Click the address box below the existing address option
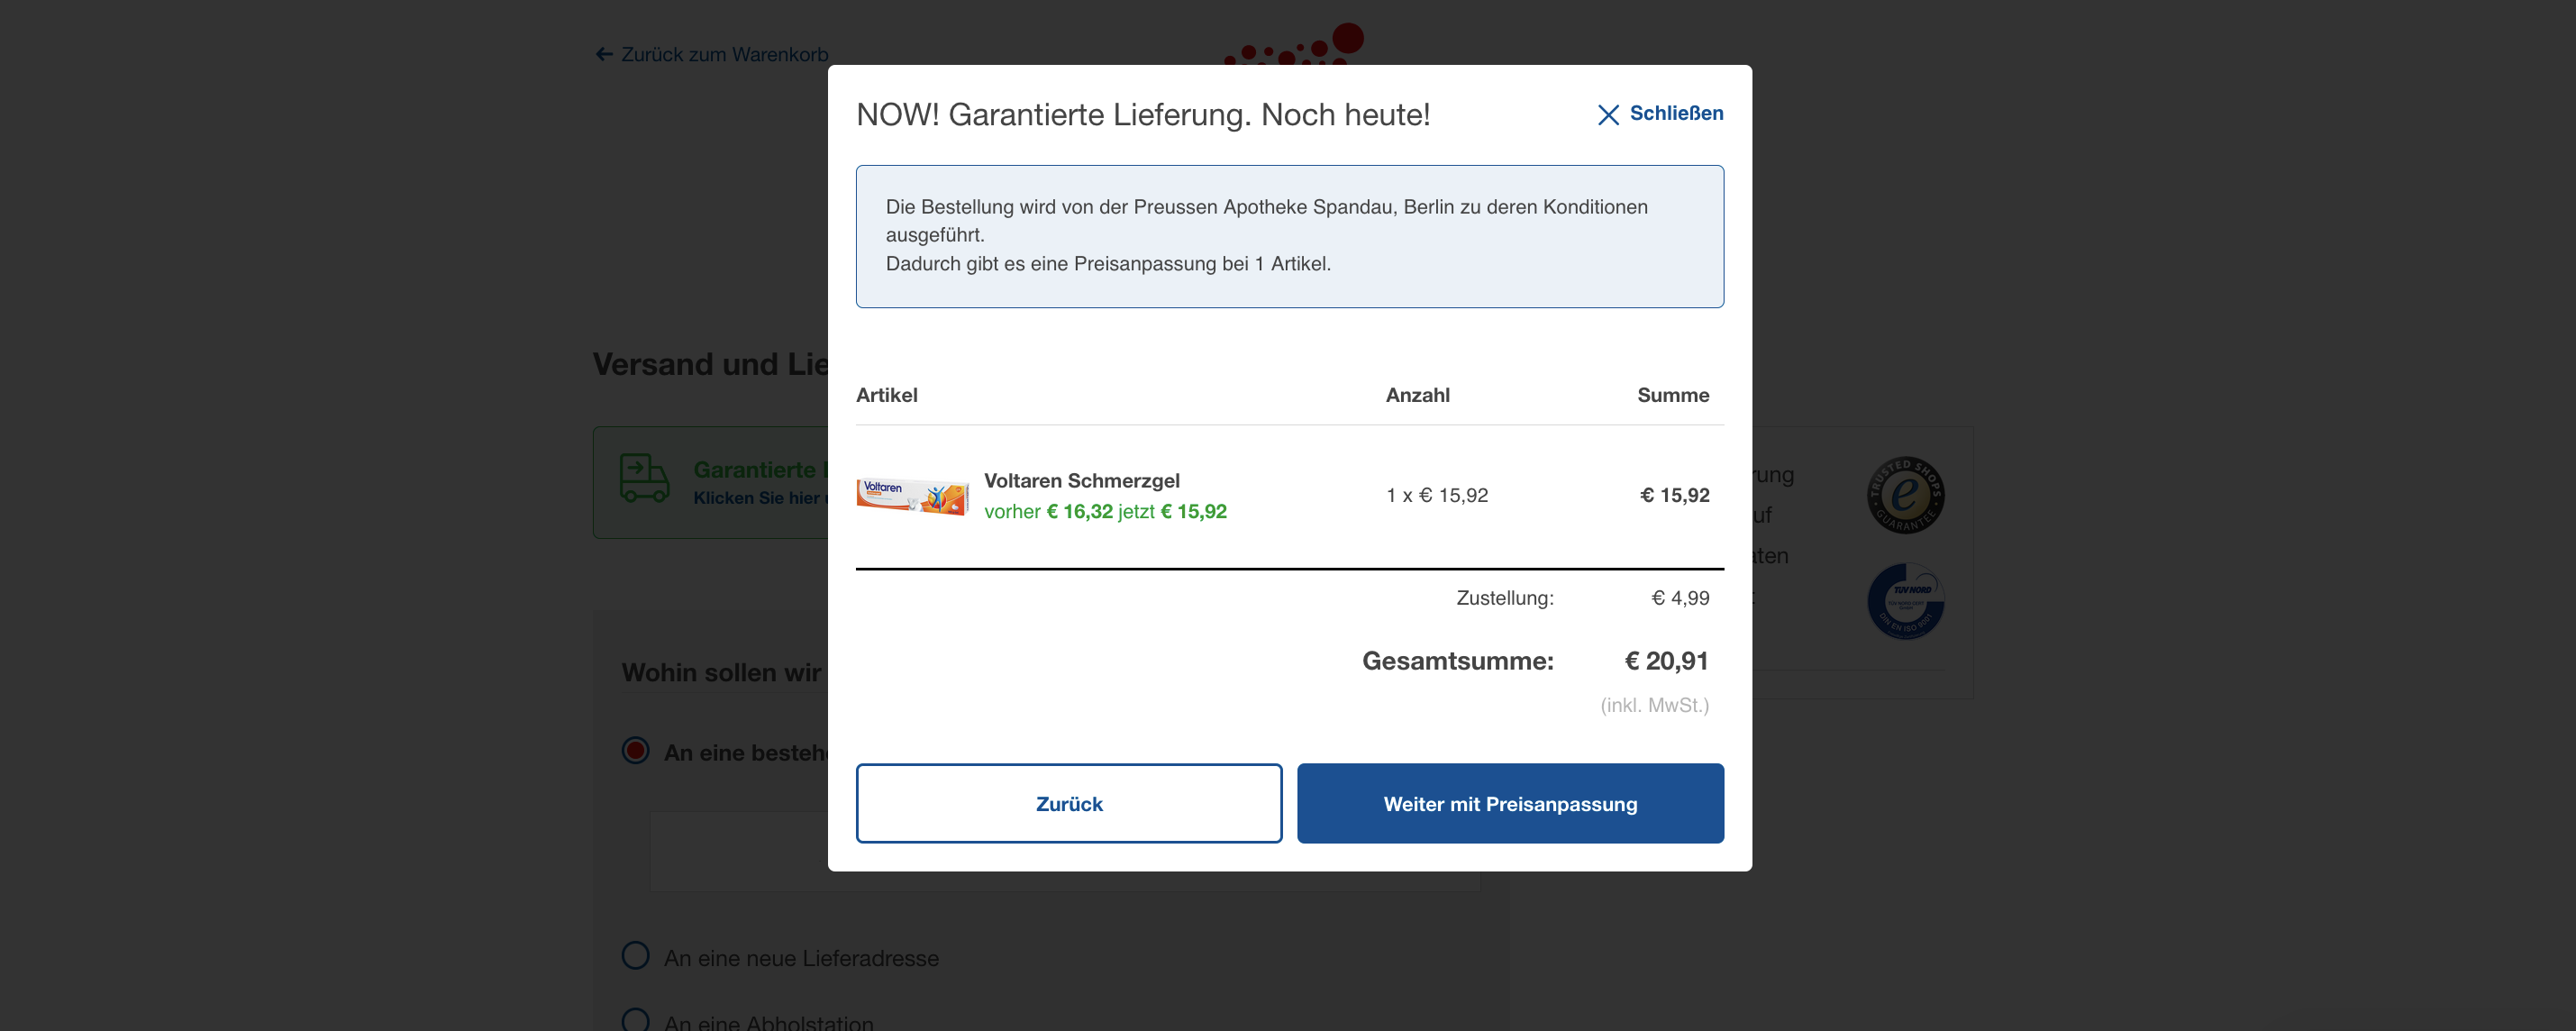This screenshot has height=1031, width=2576. point(738,850)
